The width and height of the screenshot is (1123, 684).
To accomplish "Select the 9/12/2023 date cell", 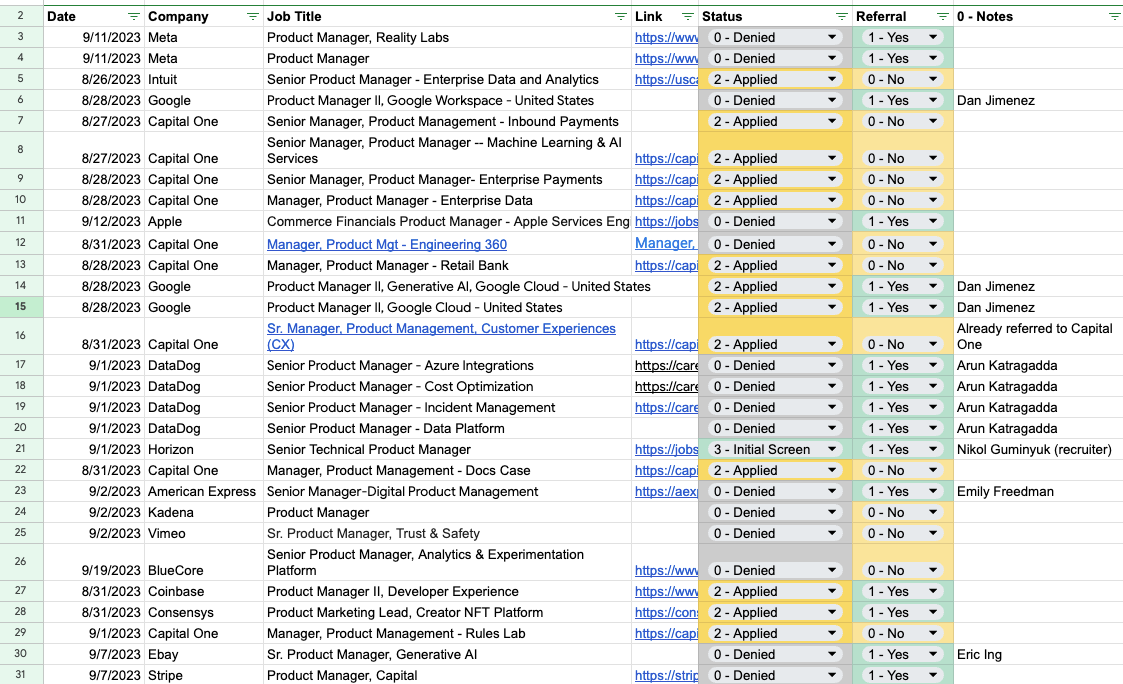I will (94, 222).
